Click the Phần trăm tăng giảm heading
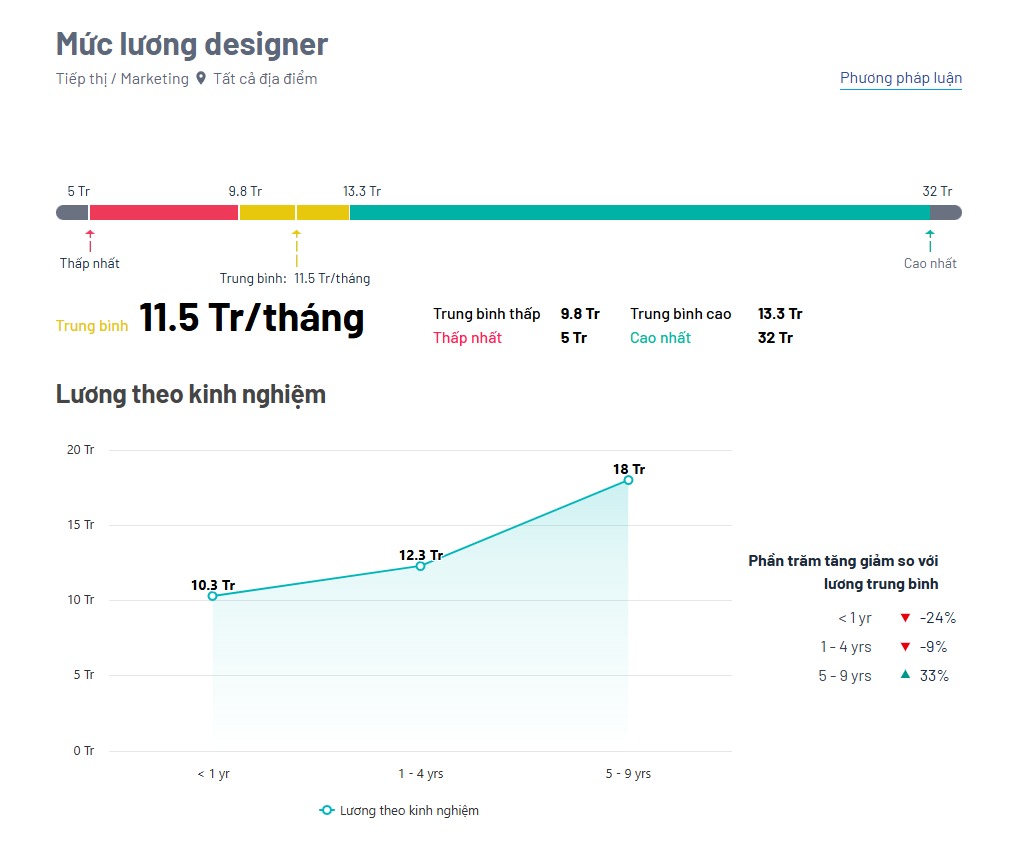 [x=844, y=572]
